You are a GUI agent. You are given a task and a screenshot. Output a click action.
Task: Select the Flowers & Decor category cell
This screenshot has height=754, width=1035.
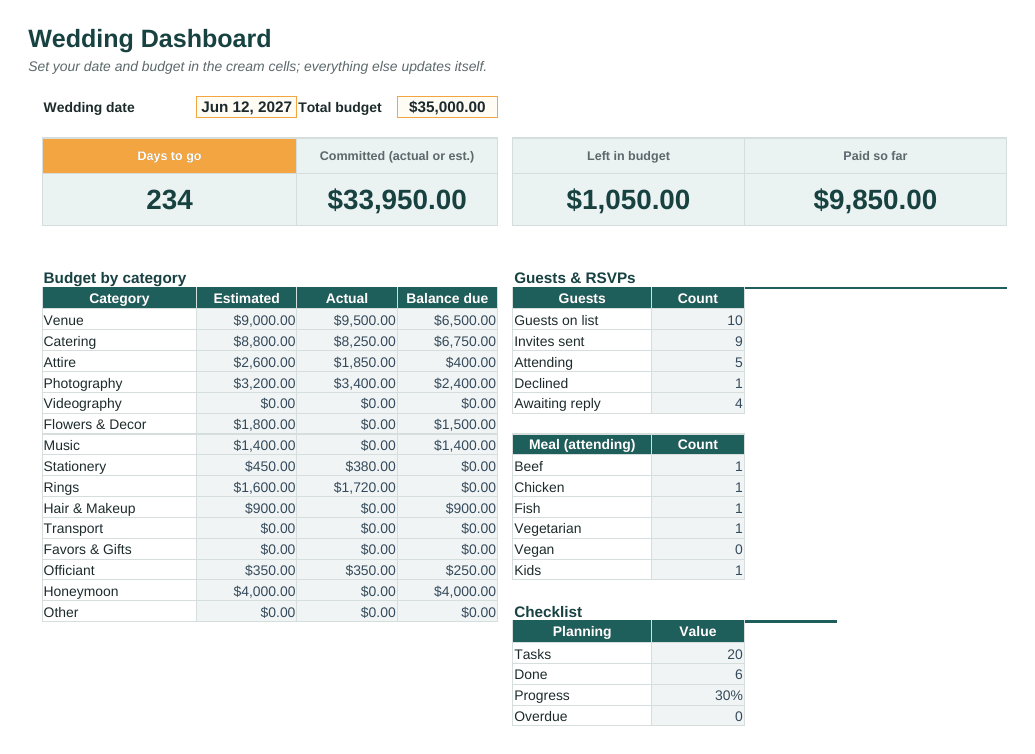119,425
